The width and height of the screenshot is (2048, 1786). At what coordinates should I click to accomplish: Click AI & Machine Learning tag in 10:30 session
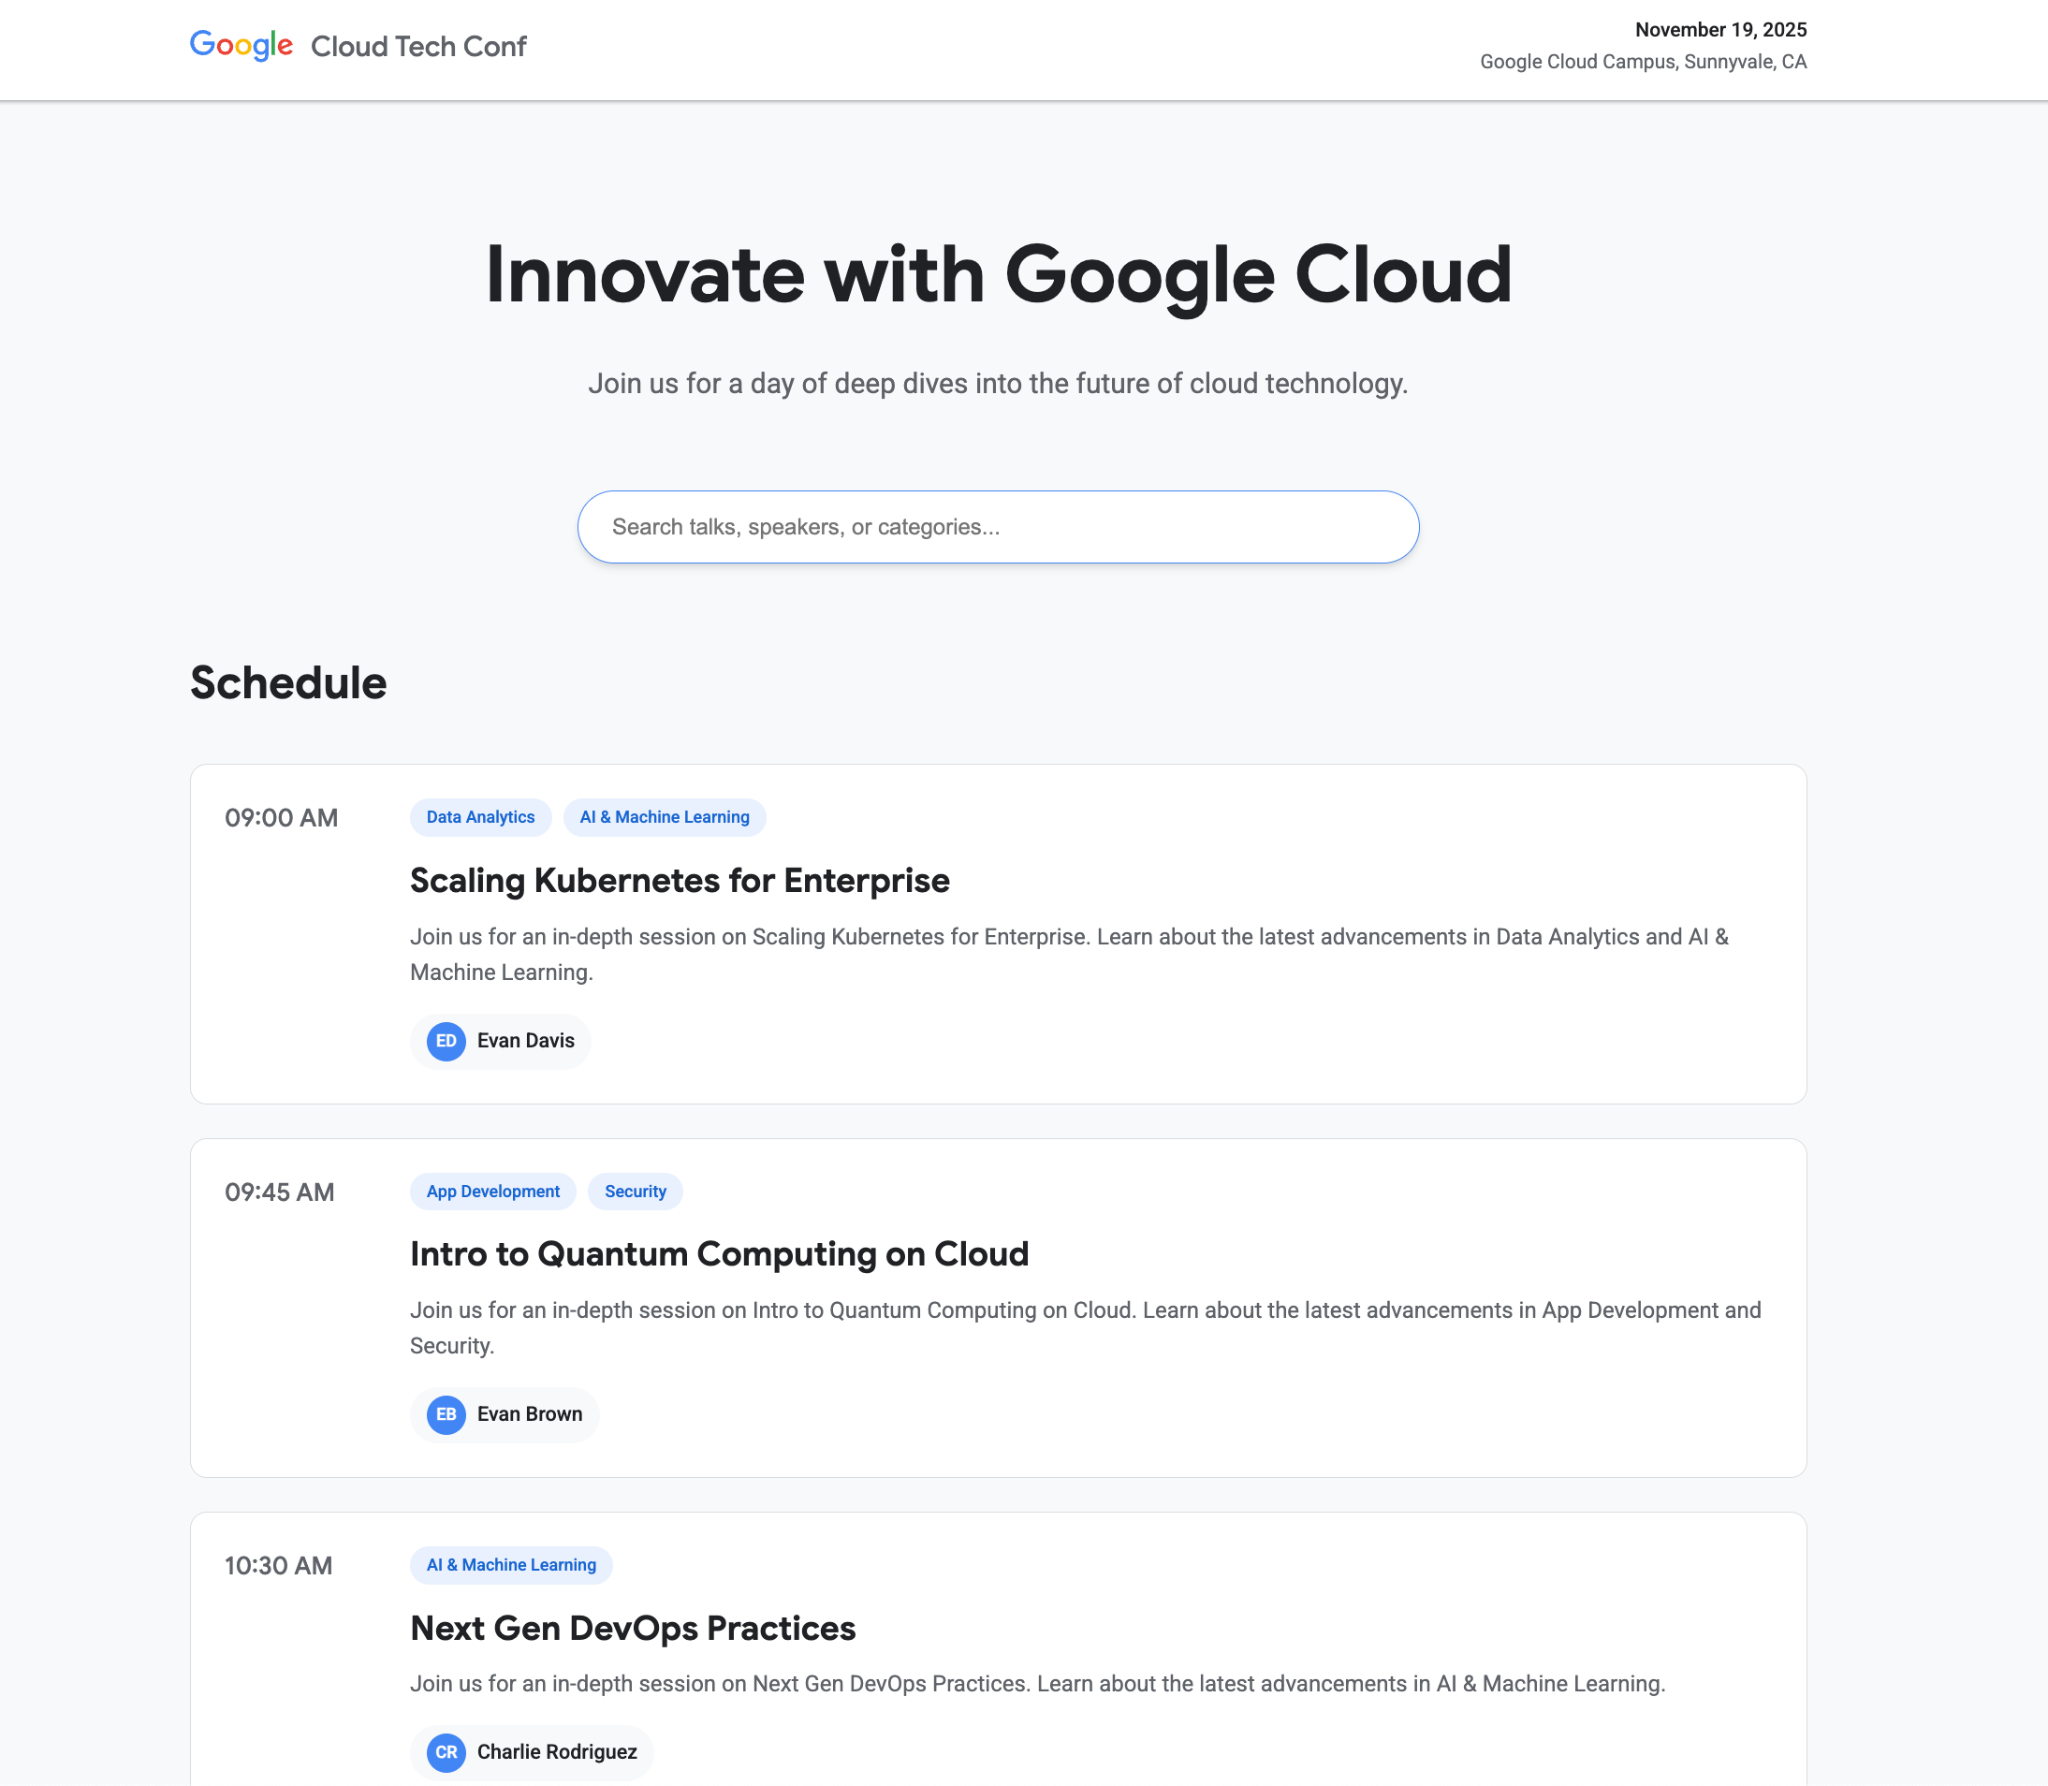click(511, 1565)
